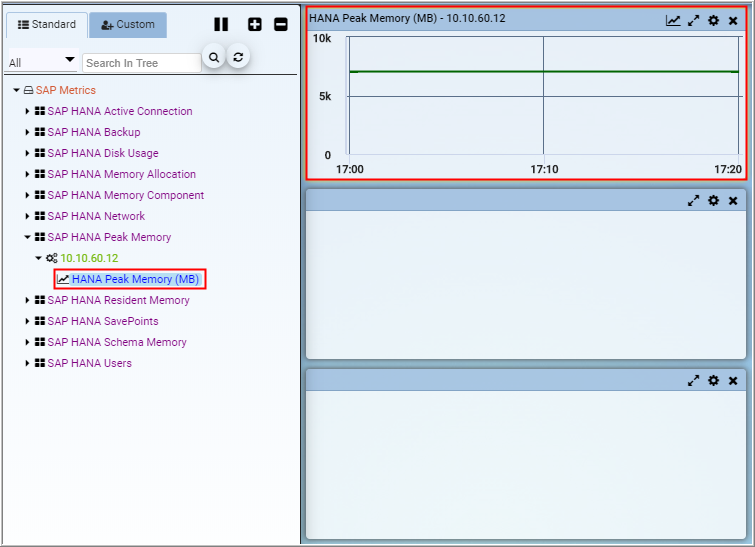This screenshot has width=755, height=547.
Task: Click grid icon beside SAP HANA Network
Action: [x=40, y=216]
